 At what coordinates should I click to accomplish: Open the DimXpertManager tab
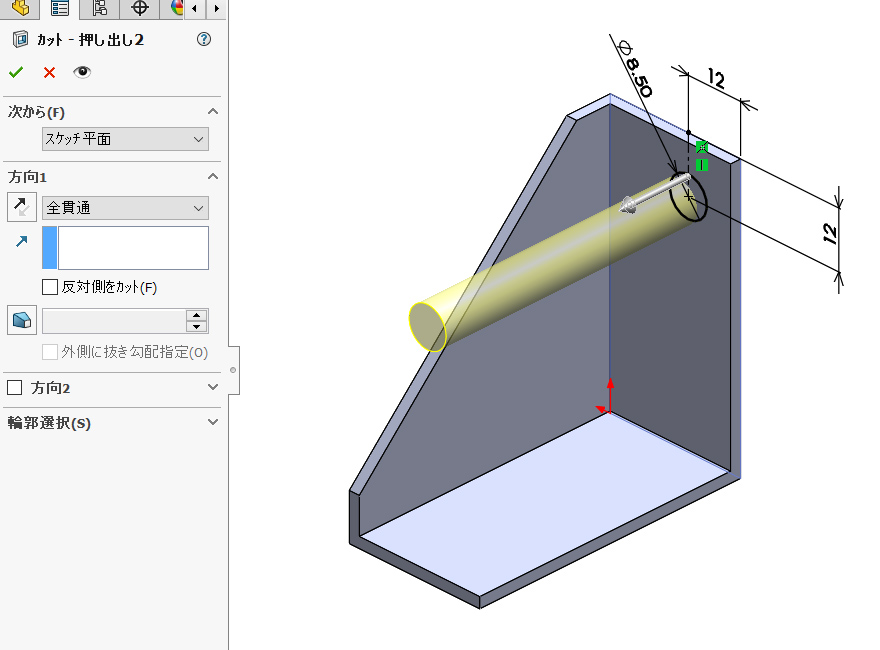[x=140, y=9]
